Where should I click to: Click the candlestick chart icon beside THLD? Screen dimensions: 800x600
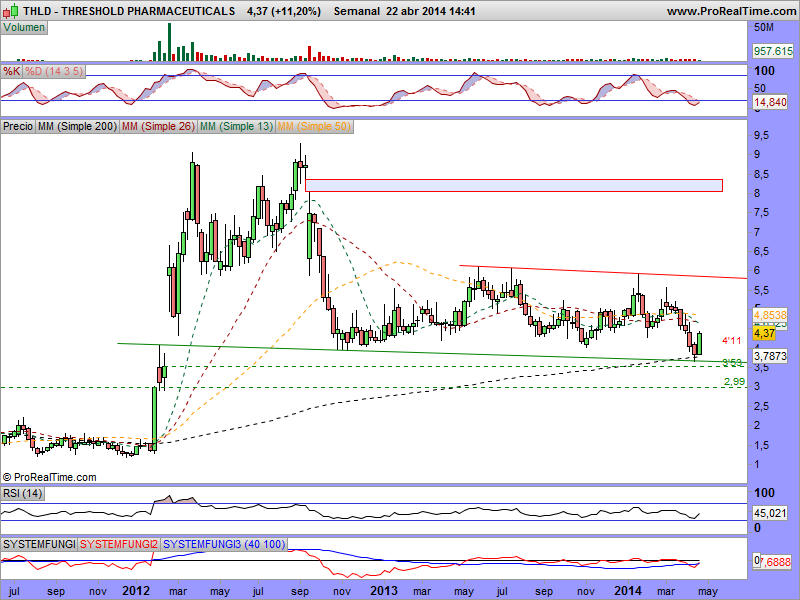coord(11,11)
